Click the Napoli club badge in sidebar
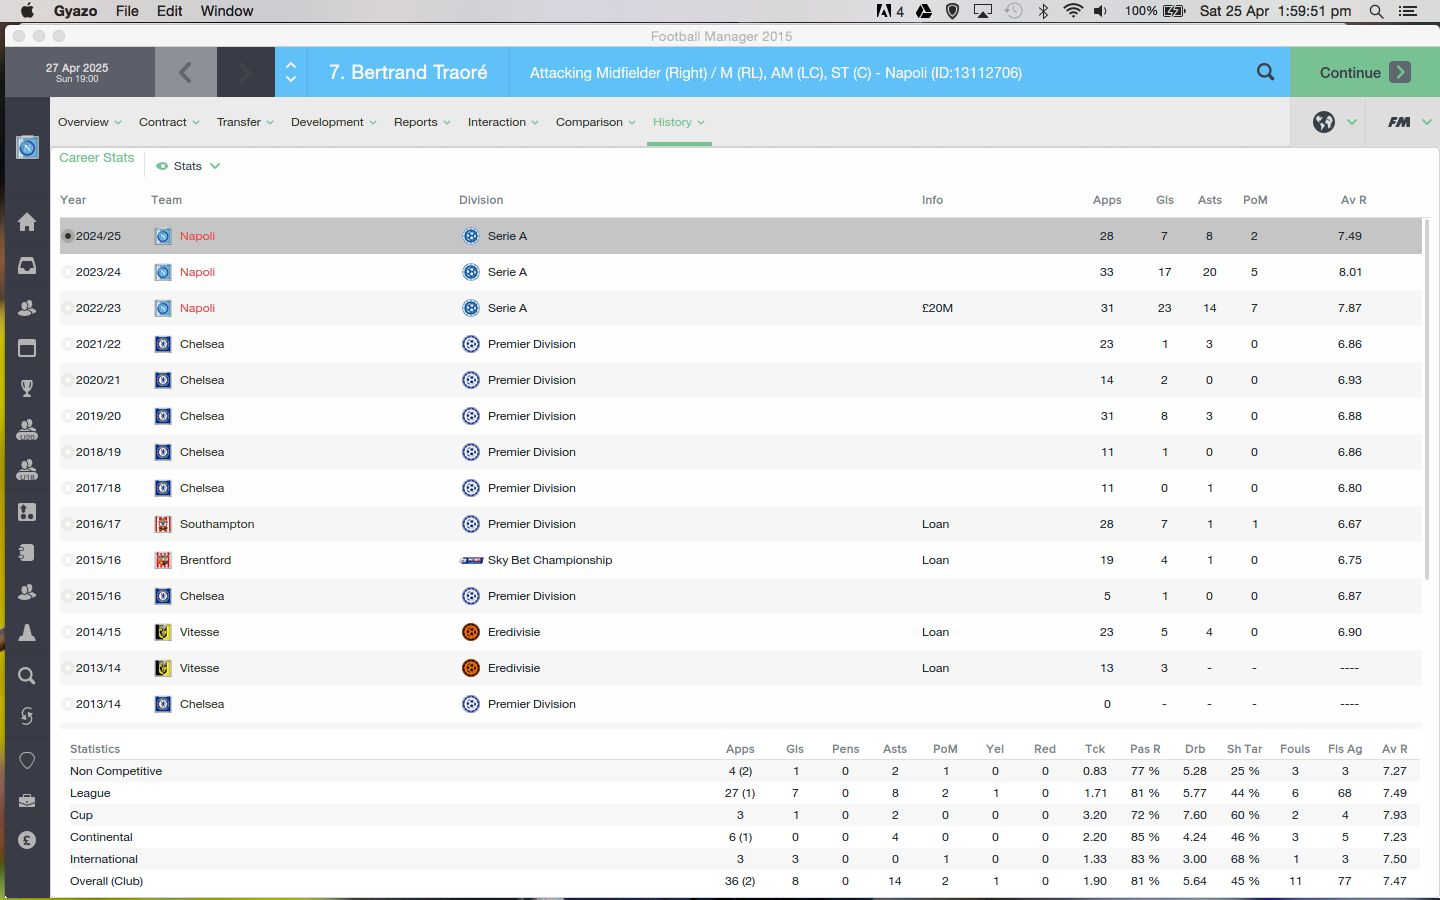Screen dimensions: 1440x900 27,148
